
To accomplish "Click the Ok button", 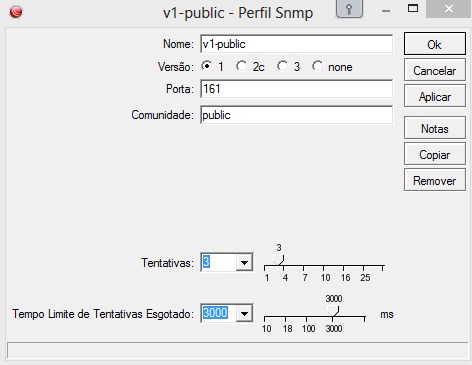I will click(435, 44).
